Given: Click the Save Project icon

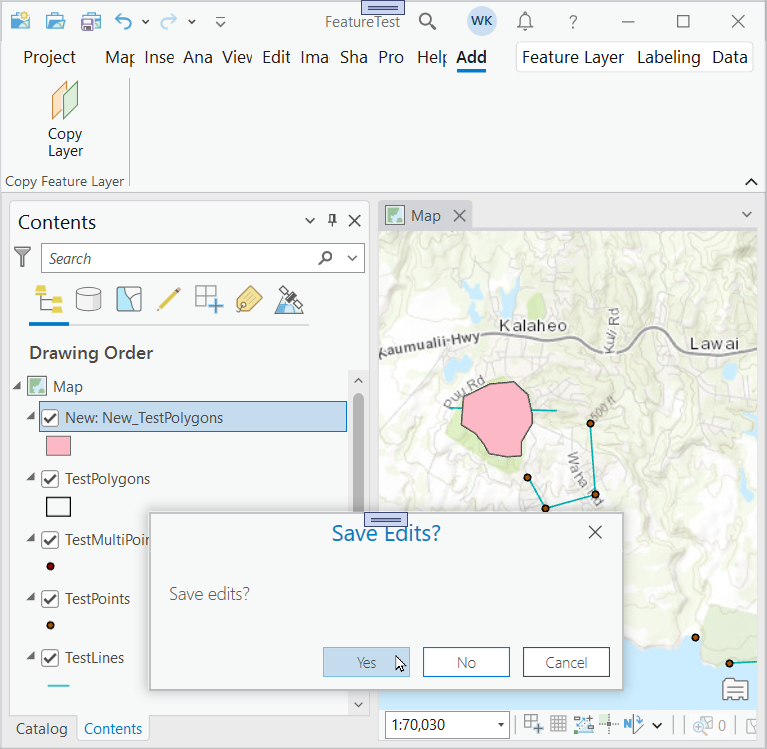Looking at the screenshot, I should click(x=91, y=22).
